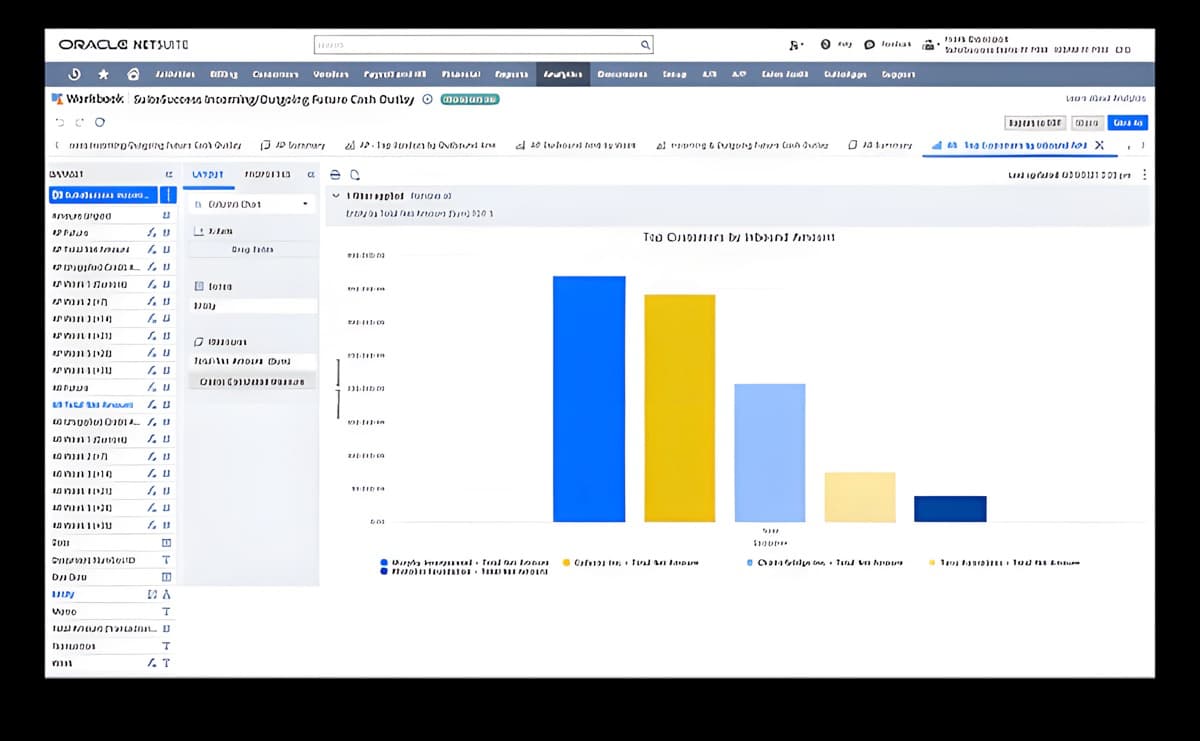Toggle the yellow series in the chart legend
This screenshot has height=741, width=1200.
click(x=568, y=562)
